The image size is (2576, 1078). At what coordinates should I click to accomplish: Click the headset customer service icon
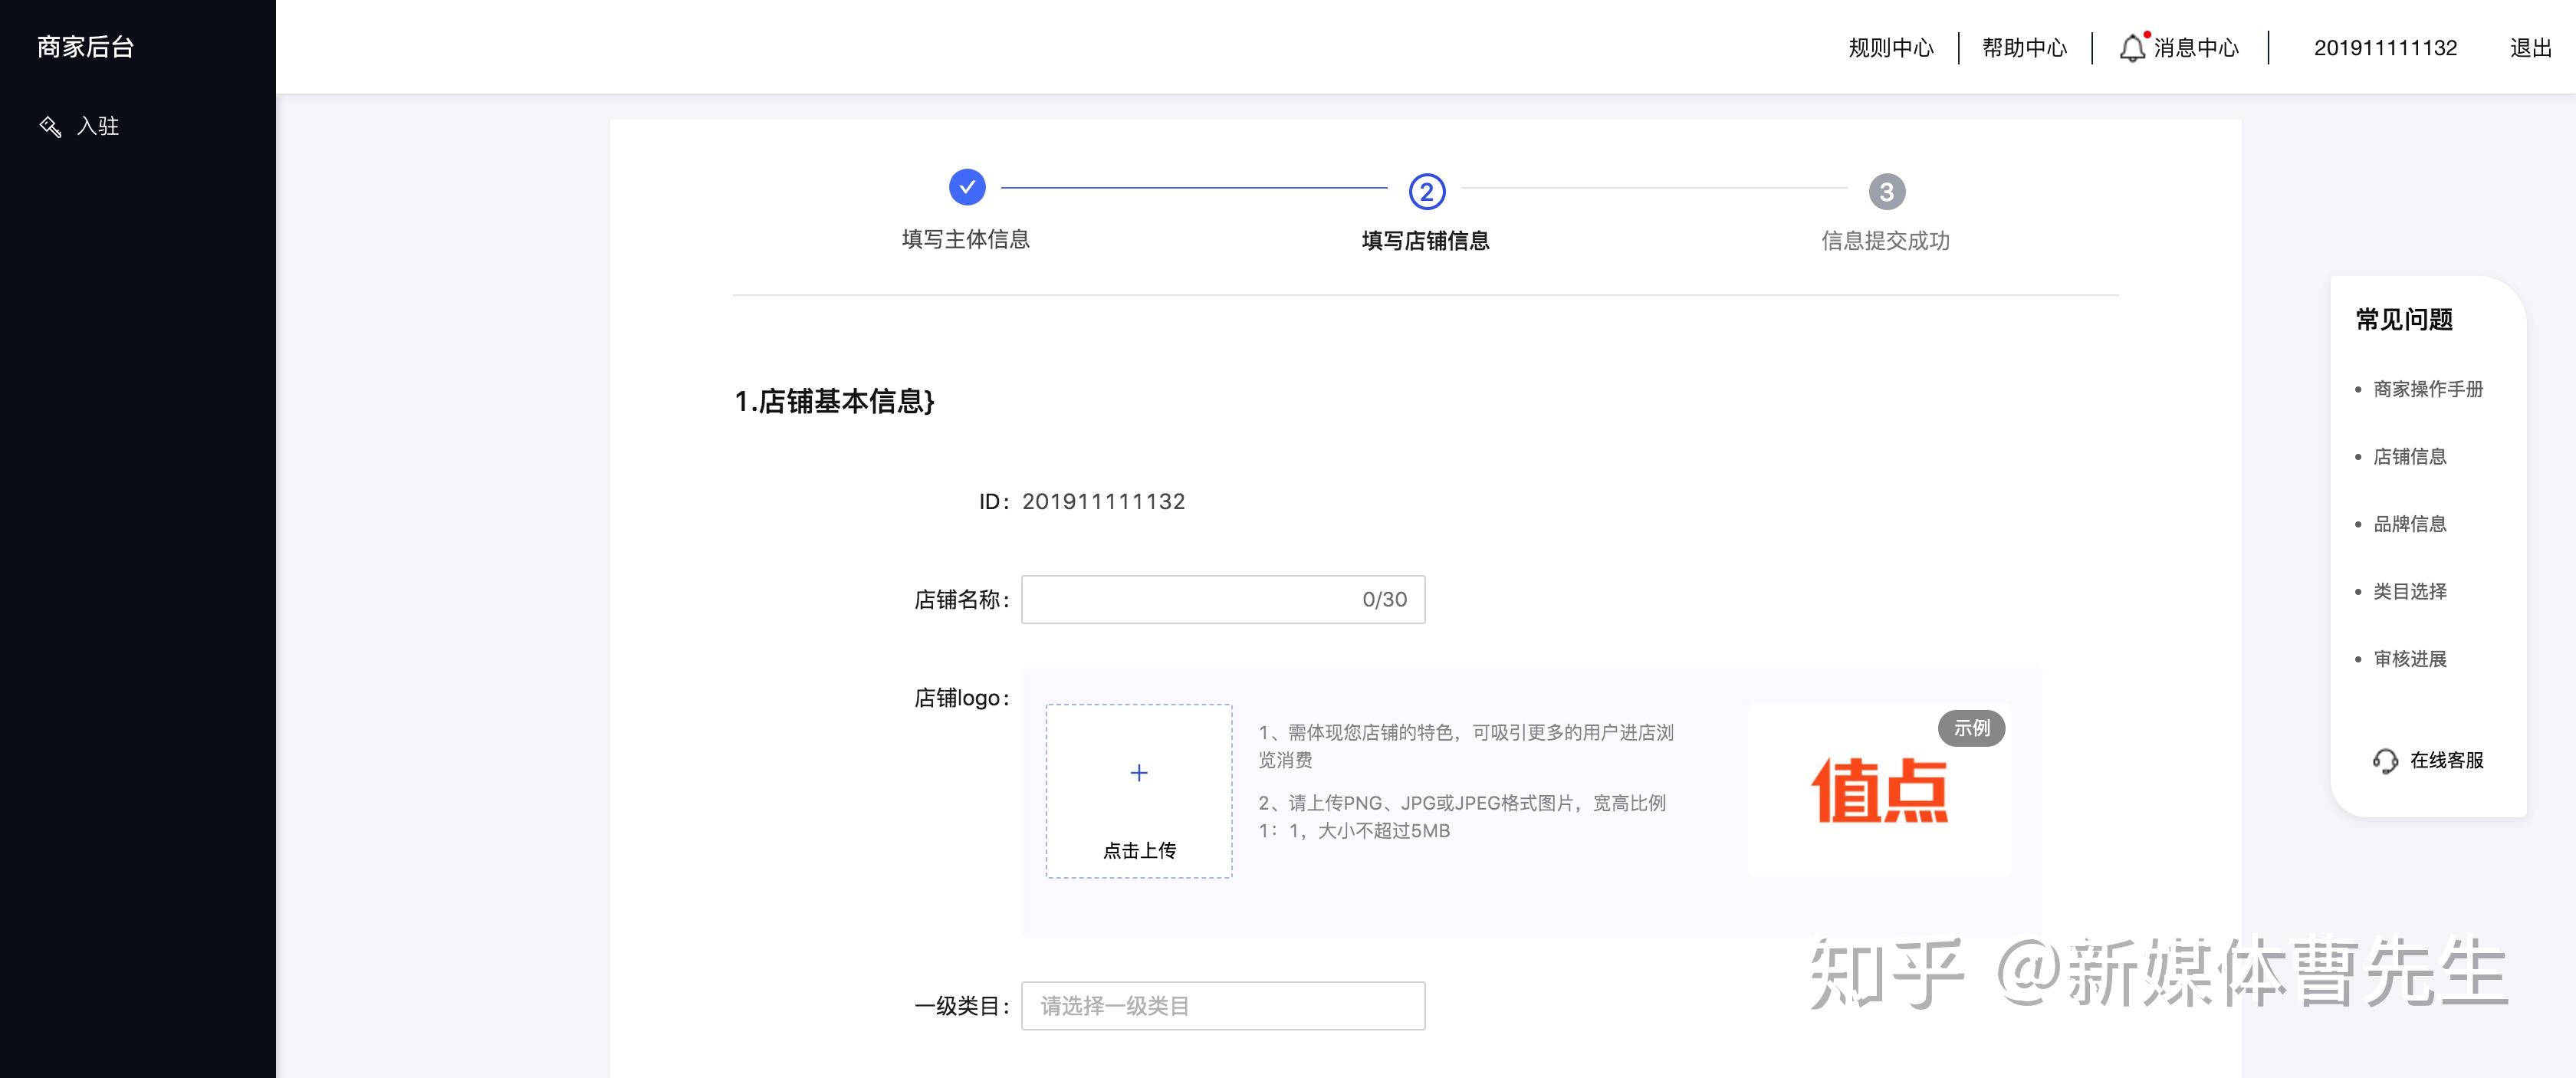coord(2385,761)
